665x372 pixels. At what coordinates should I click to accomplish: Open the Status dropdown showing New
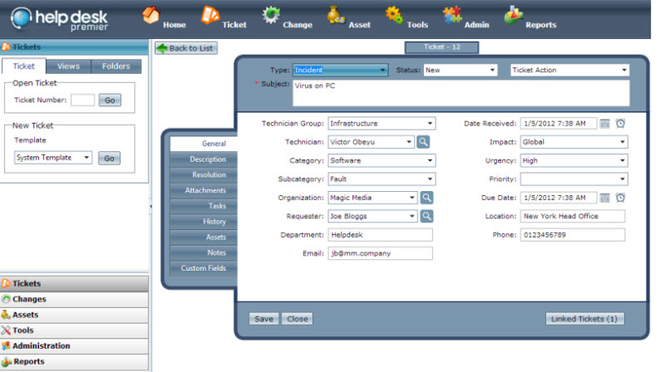[460, 70]
